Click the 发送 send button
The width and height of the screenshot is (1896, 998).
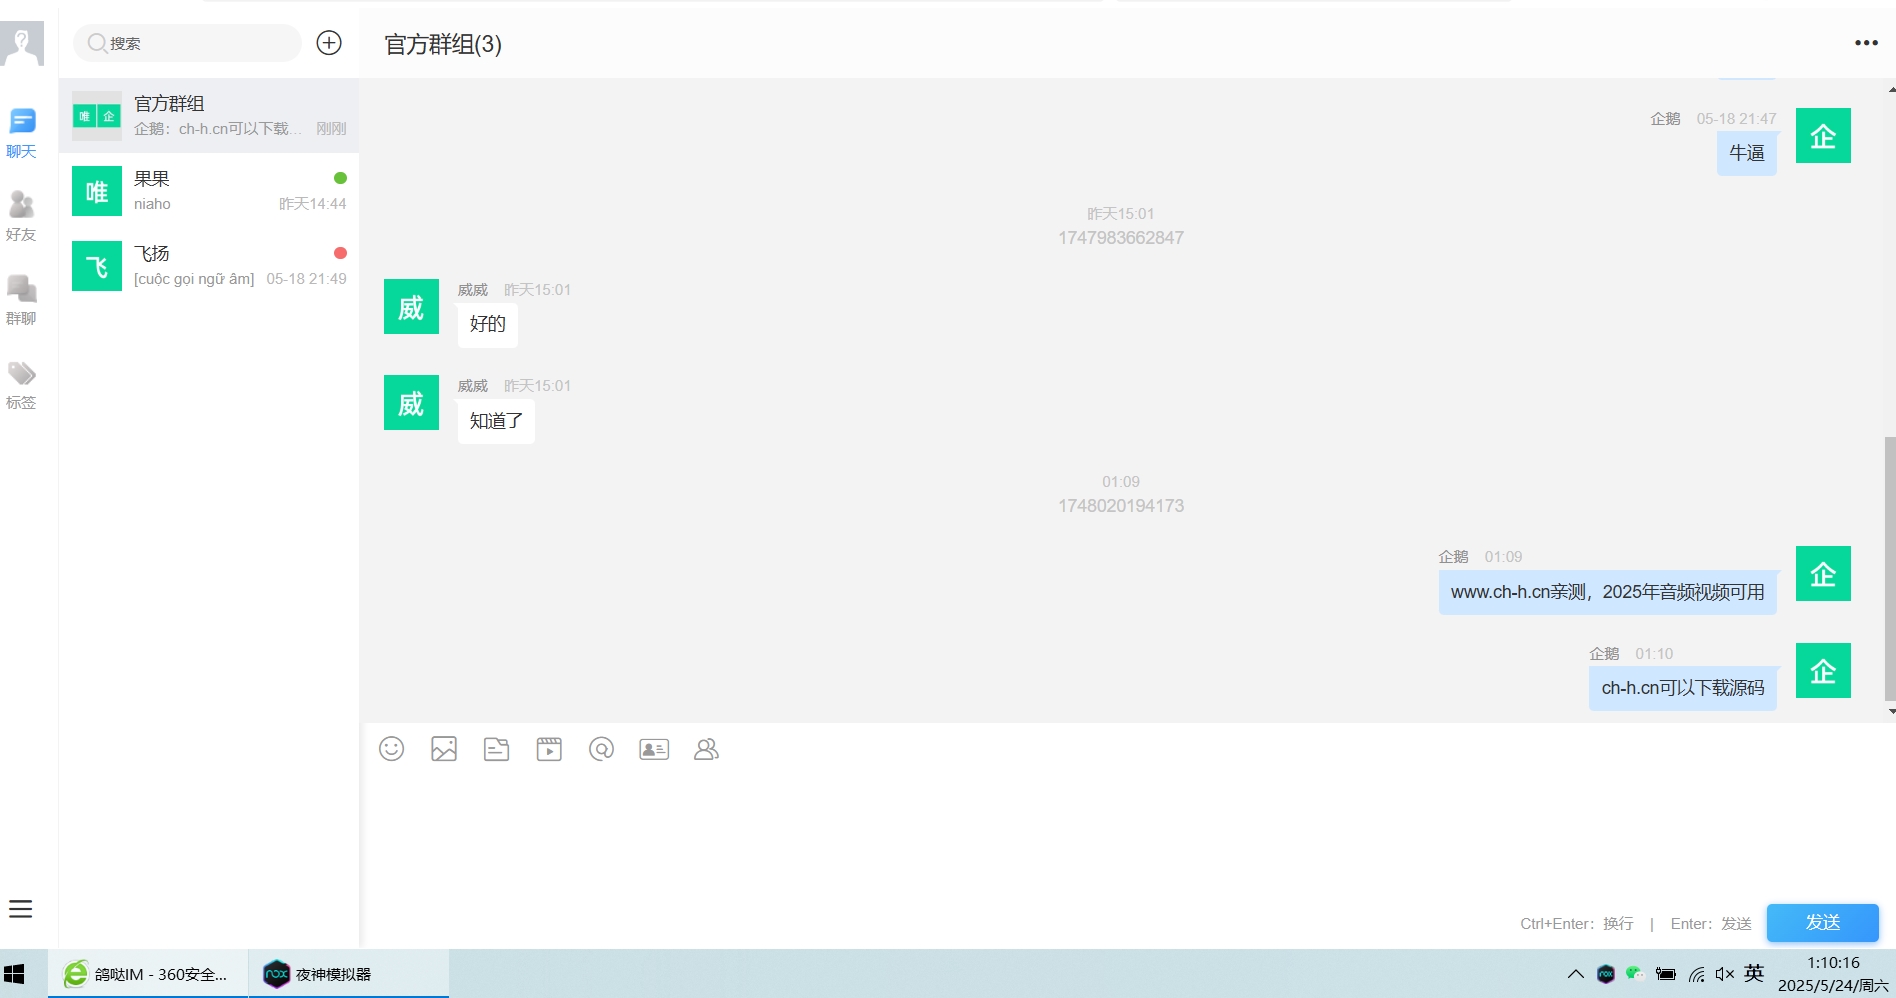(1822, 922)
